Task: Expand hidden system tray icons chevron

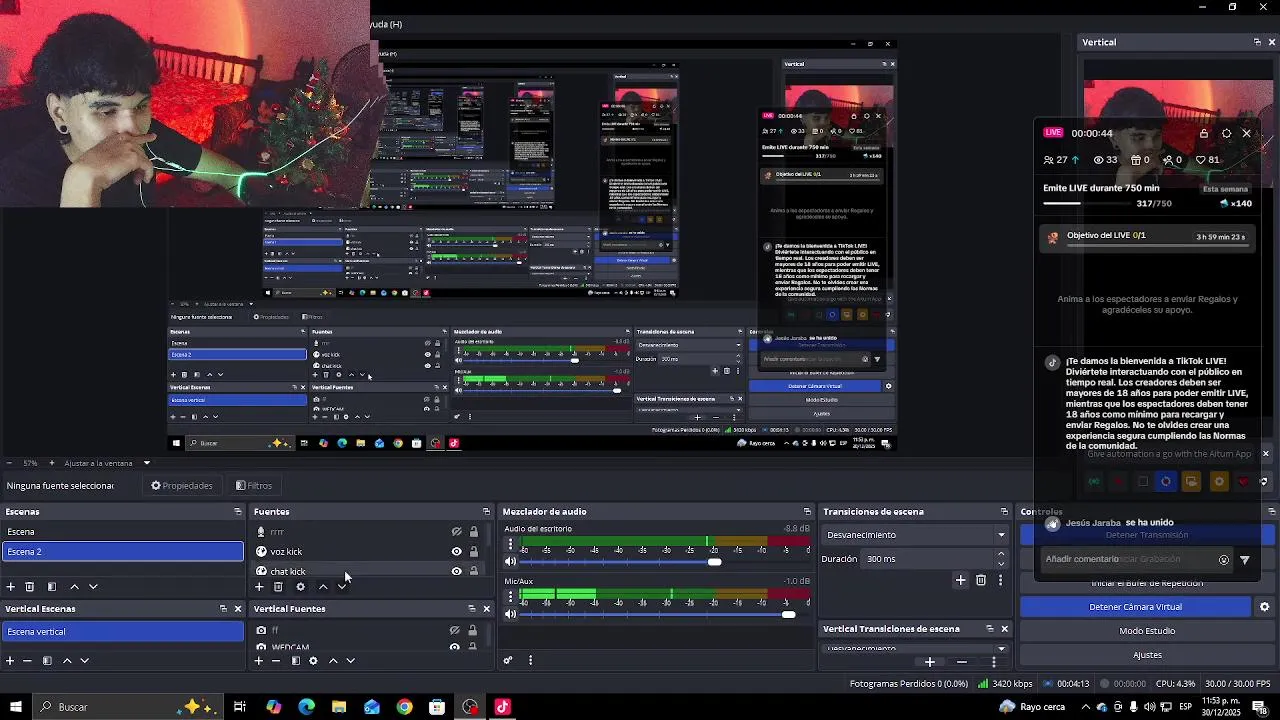Action: click(x=1086, y=707)
